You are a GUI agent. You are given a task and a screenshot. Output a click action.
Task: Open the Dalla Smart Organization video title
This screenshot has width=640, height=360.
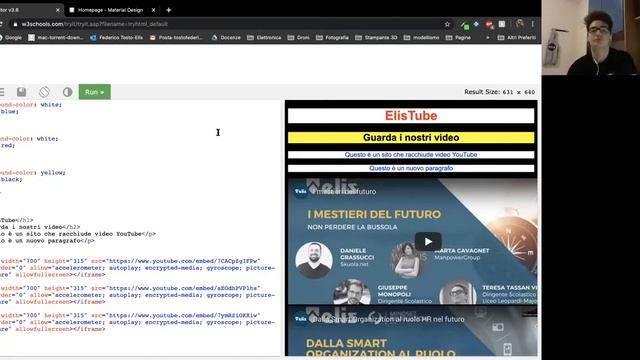[x=388, y=319]
